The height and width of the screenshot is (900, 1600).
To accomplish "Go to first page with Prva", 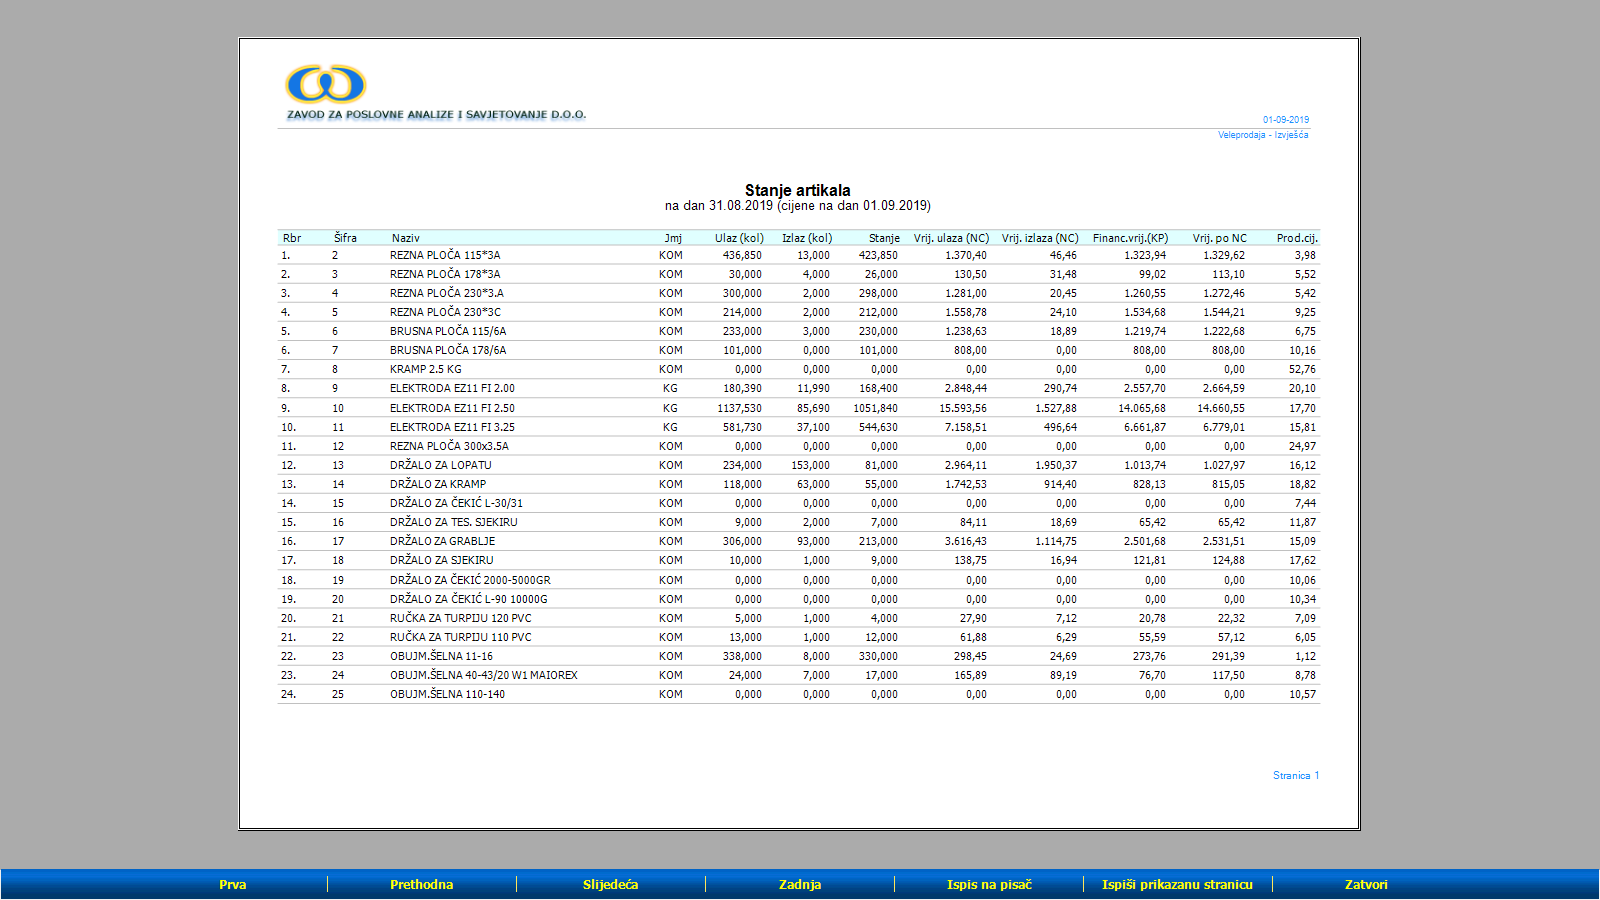I will tap(232, 884).
